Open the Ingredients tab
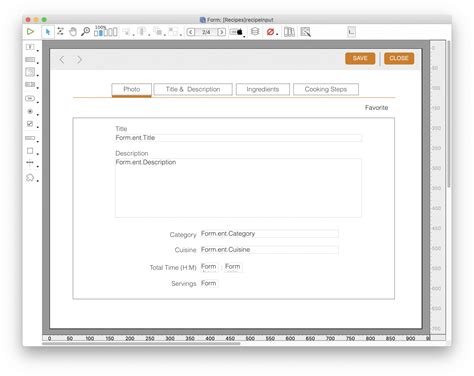Screen dimensions: 474x376 (x=263, y=89)
